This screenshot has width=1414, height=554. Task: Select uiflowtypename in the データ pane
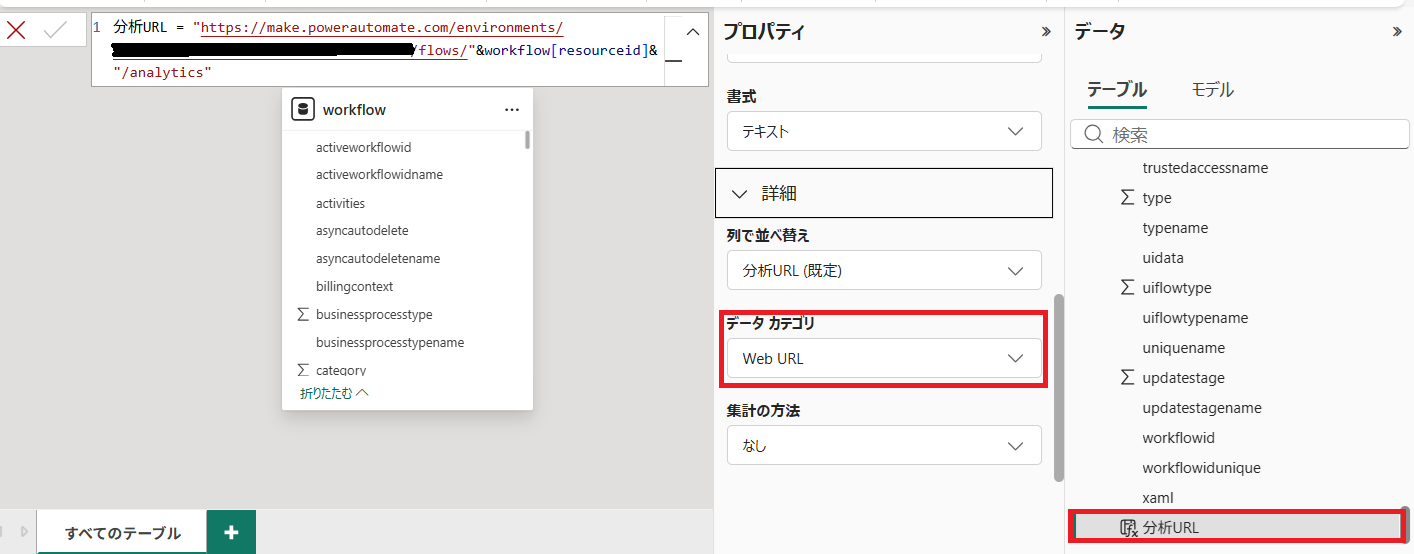(x=1195, y=318)
